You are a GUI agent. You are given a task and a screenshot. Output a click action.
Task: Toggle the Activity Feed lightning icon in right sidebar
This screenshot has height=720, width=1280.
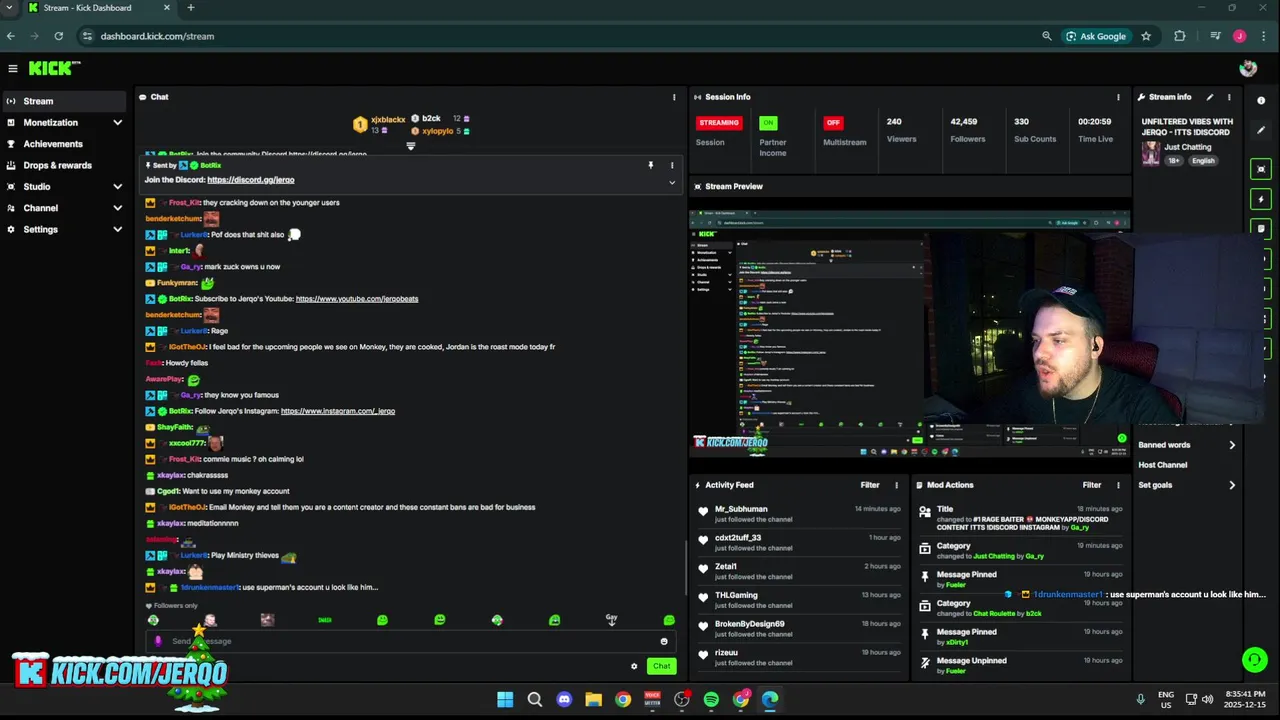1261,199
